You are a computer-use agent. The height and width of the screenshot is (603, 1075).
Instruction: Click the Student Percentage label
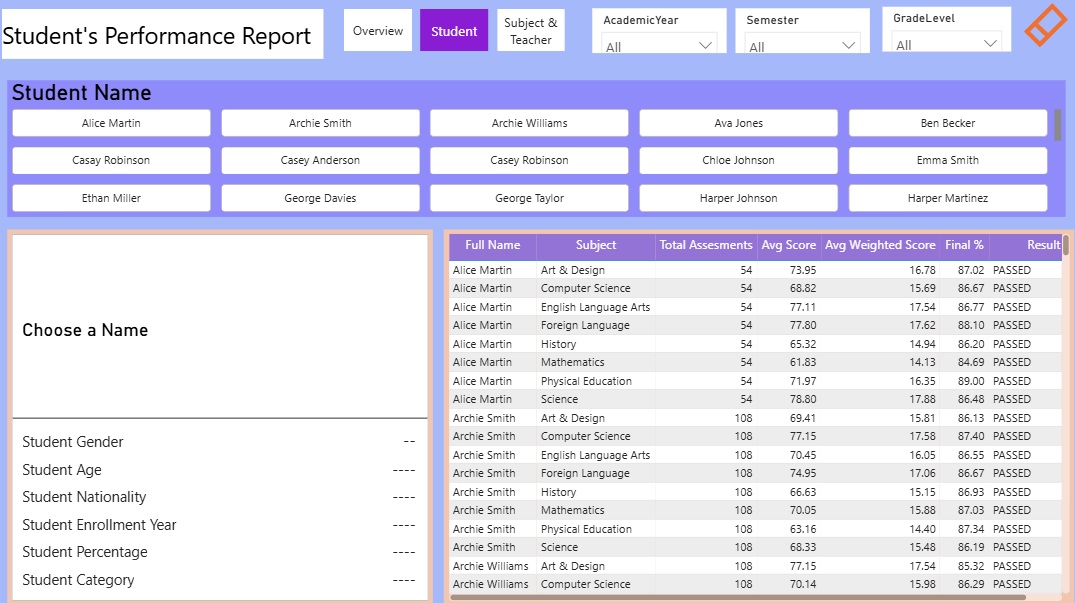tap(85, 552)
